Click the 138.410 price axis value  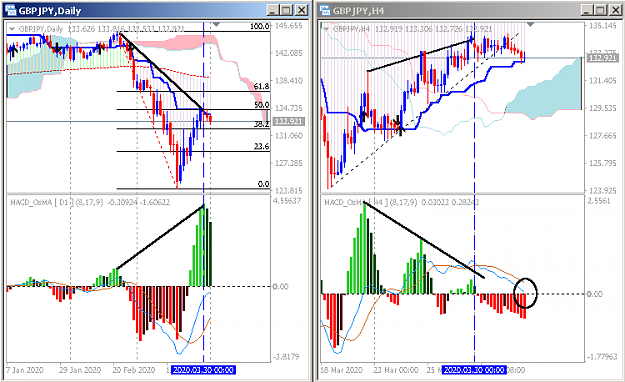[289, 81]
